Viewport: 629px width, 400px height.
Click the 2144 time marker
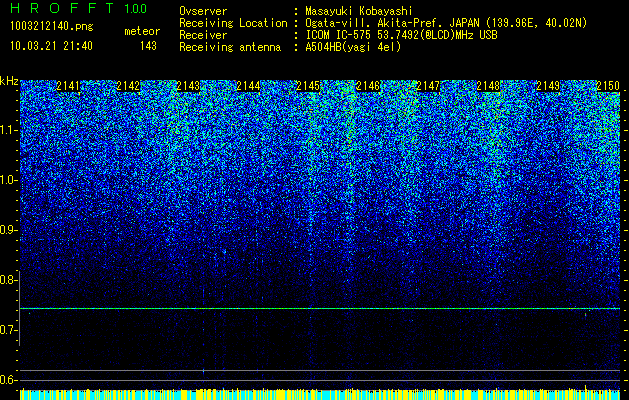pos(248,86)
